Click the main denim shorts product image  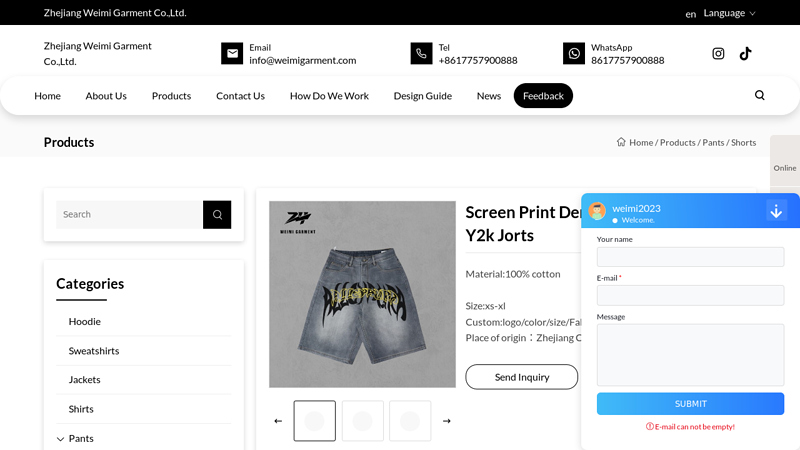point(362,294)
